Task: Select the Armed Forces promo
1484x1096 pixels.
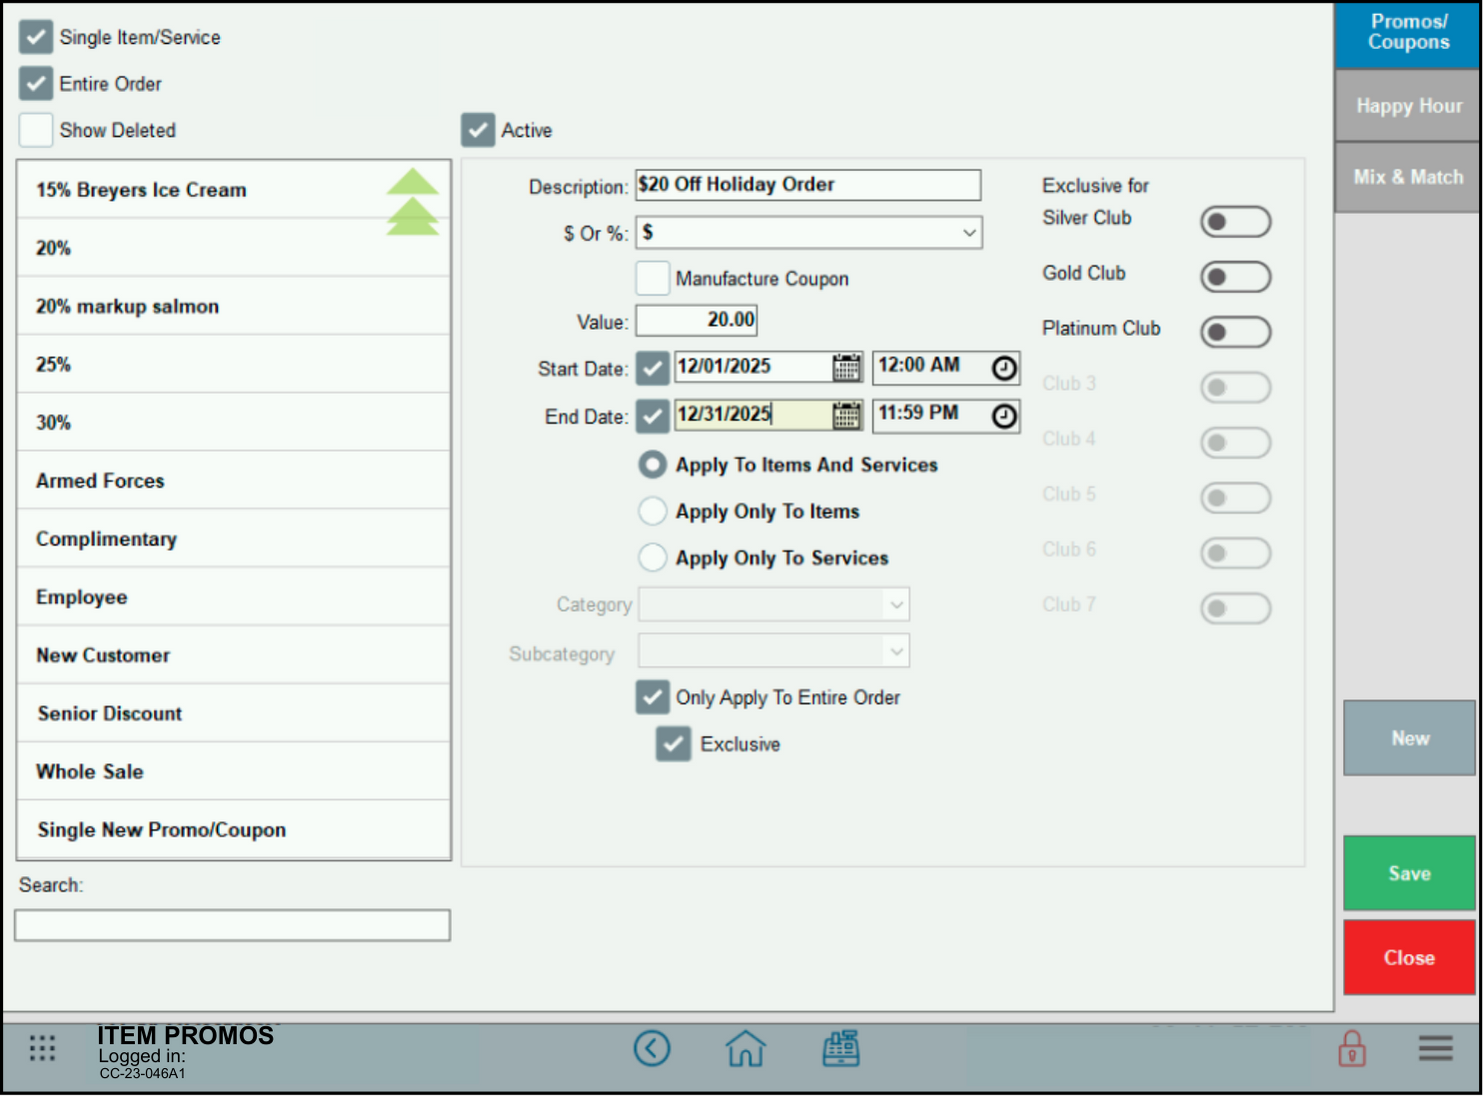Action: point(233,480)
